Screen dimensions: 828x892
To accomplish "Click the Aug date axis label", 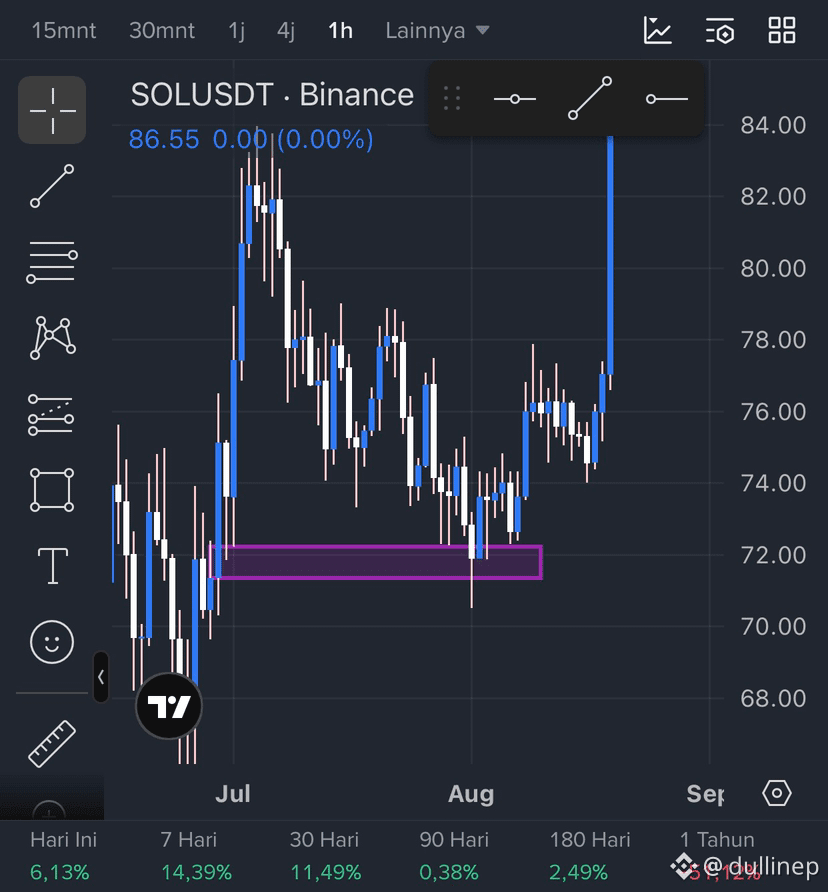I will point(471,794).
